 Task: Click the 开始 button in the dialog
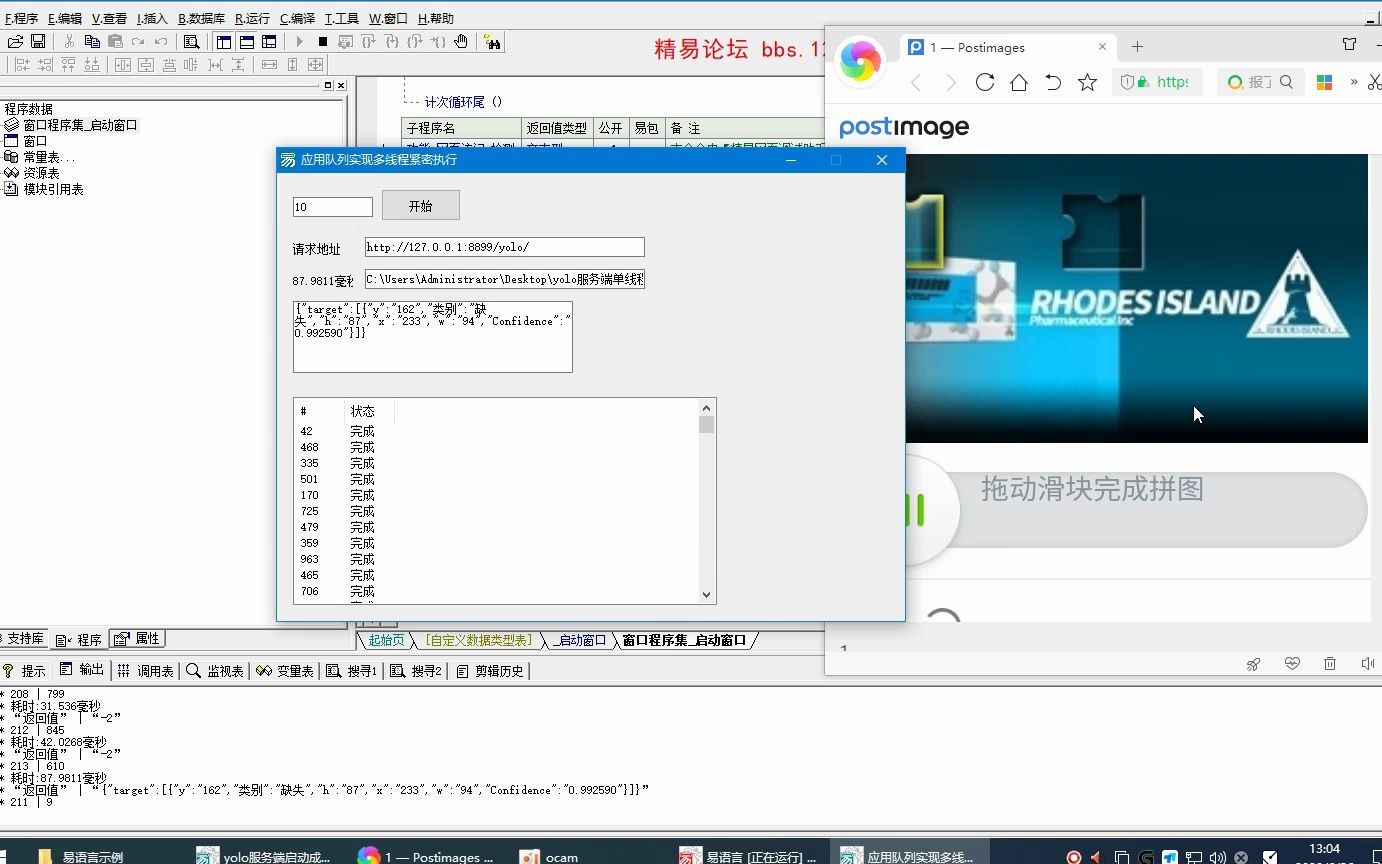pyautogui.click(x=421, y=206)
